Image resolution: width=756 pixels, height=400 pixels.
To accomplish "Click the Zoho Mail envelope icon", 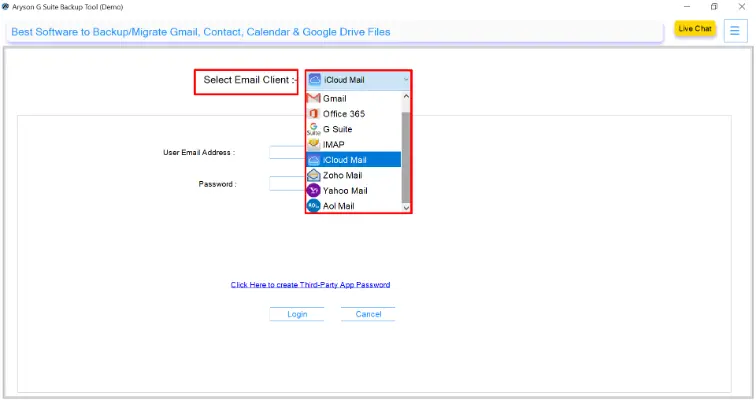I will click(x=313, y=175).
